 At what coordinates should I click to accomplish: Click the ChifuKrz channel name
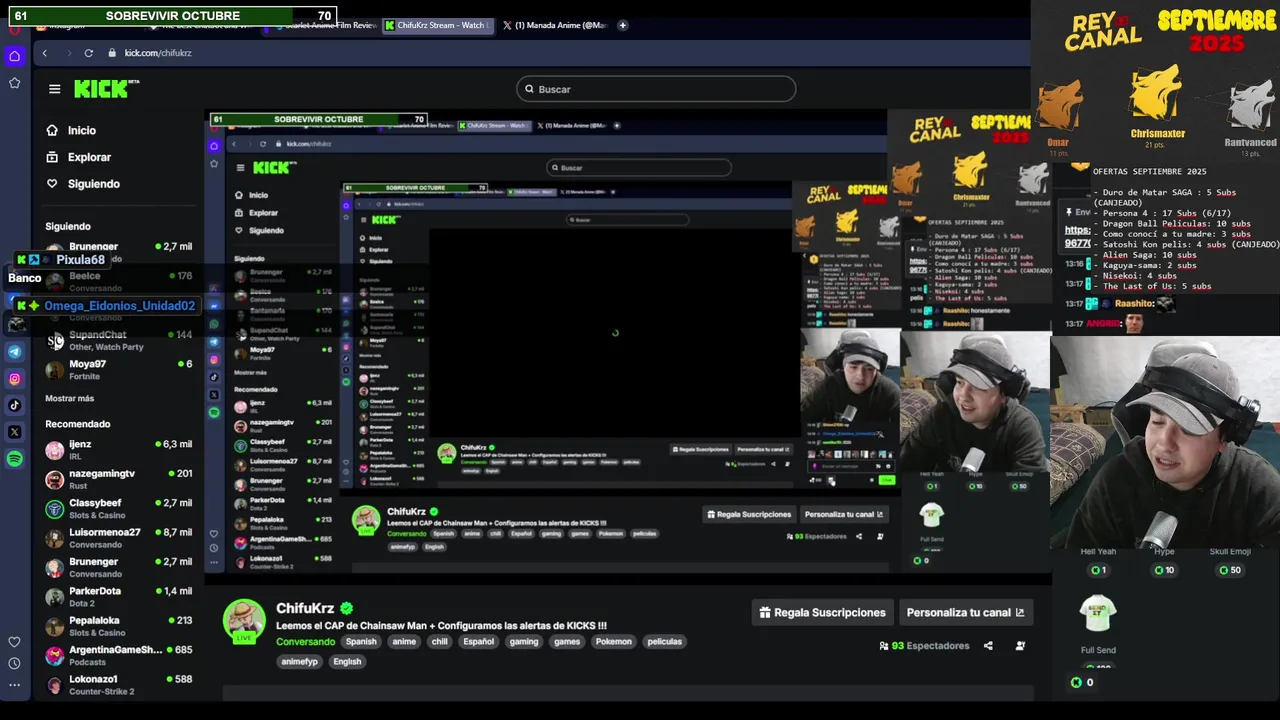pyautogui.click(x=305, y=608)
